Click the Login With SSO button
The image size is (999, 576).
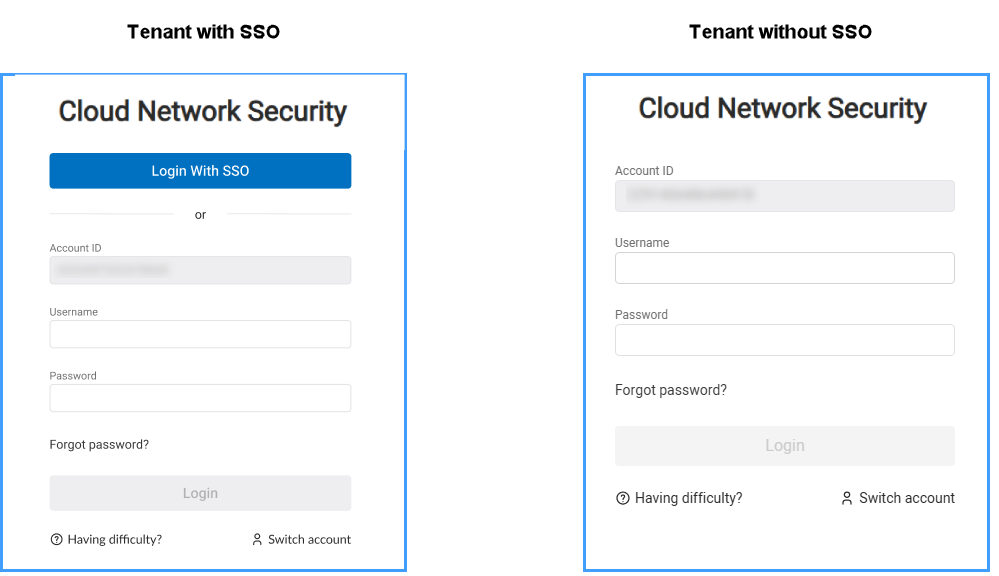(200, 171)
